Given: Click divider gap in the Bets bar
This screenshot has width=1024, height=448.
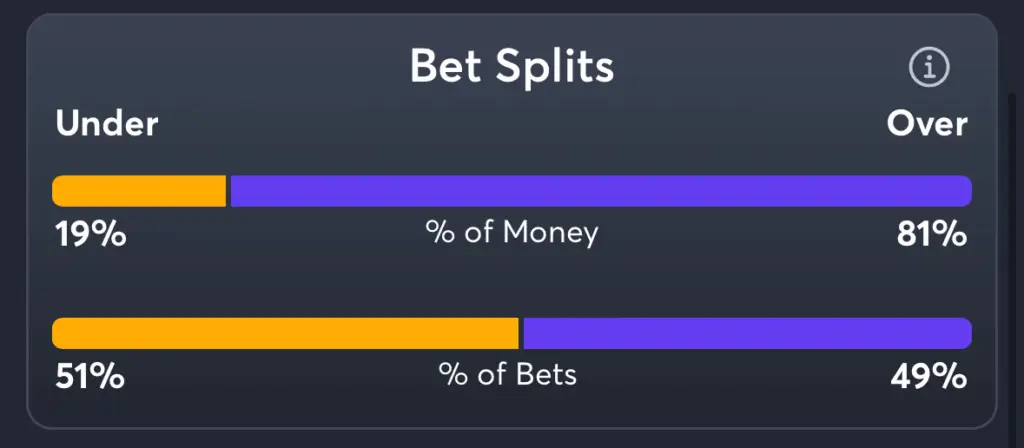Looking at the screenshot, I should (521, 333).
